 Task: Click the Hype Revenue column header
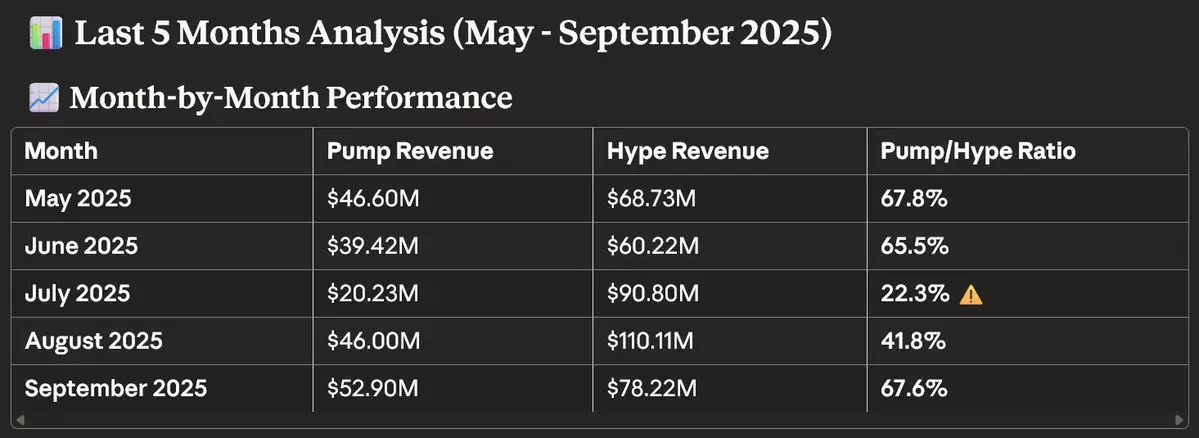[x=688, y=151]
